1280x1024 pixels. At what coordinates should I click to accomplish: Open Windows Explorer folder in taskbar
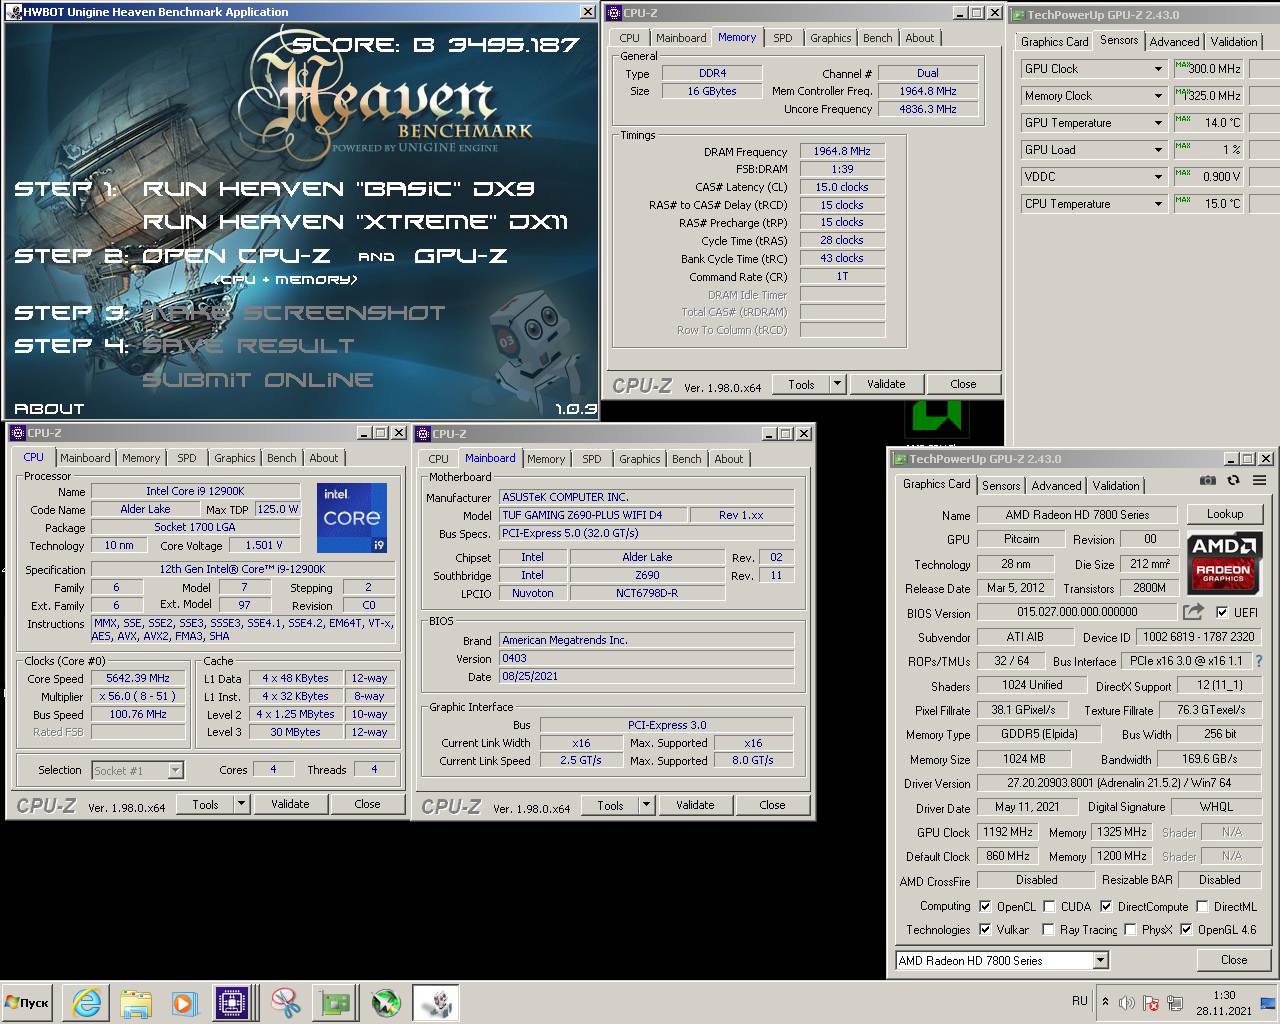point(135,1002)
